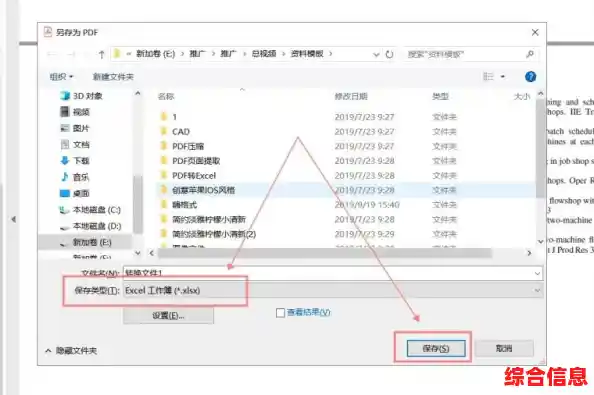Click the Save (保存) button
Image resolution: width=594 pixels, height=395 pixels.
[436, 348]
